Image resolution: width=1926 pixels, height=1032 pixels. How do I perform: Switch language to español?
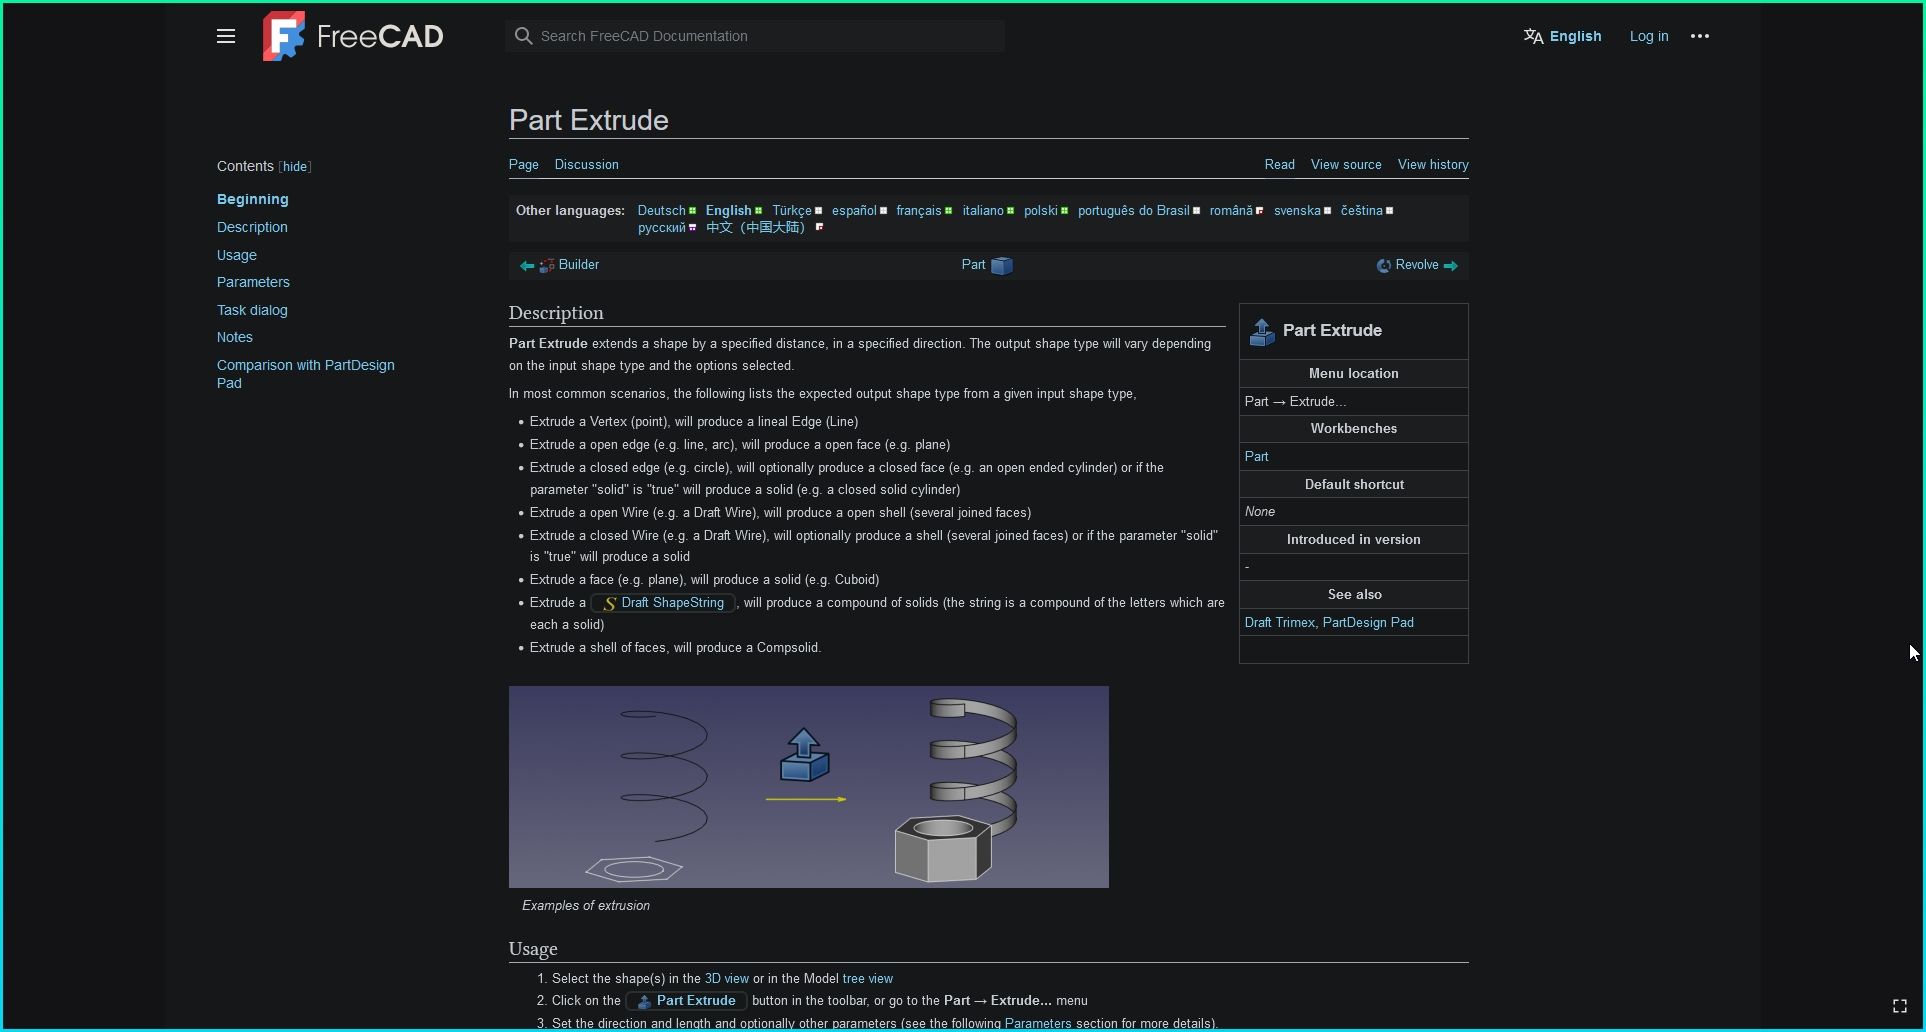(x=854, y=211)
